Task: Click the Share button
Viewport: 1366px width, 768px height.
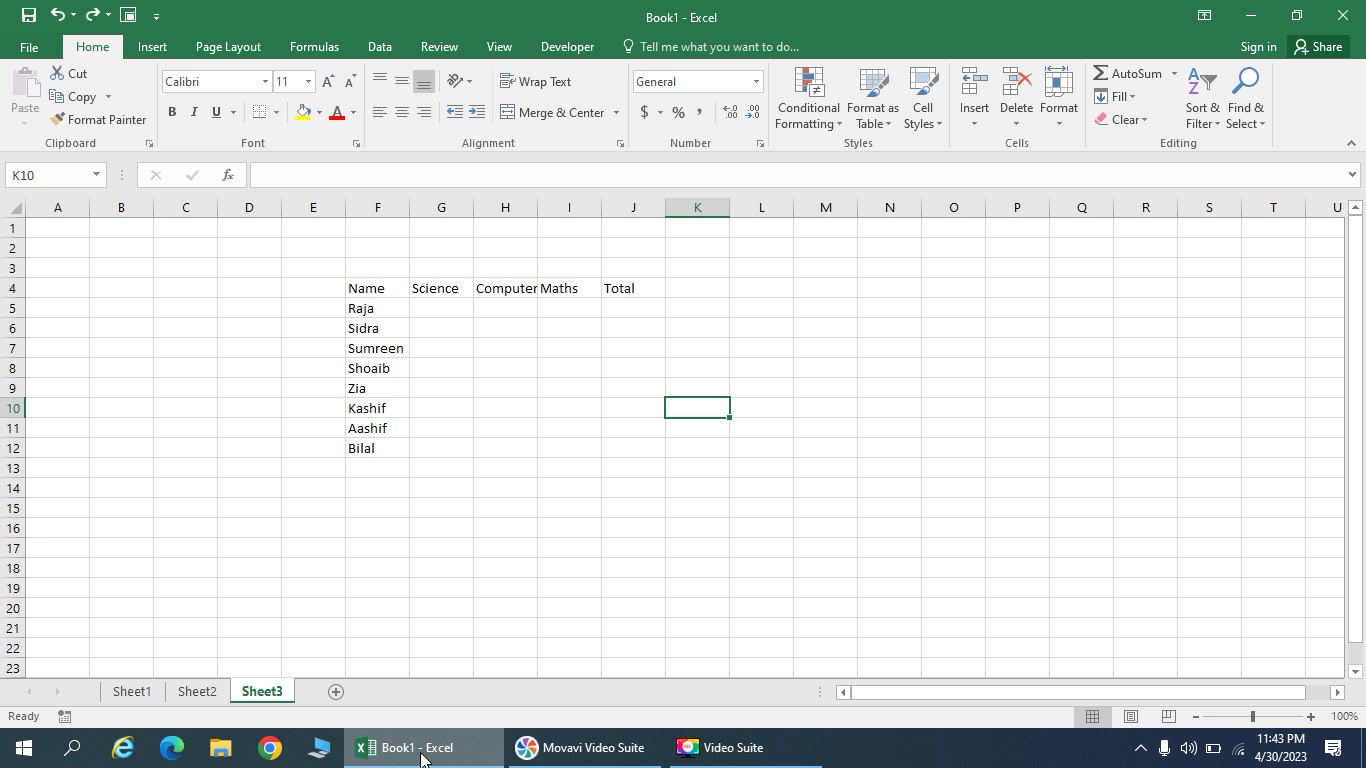Action: 1317,47
